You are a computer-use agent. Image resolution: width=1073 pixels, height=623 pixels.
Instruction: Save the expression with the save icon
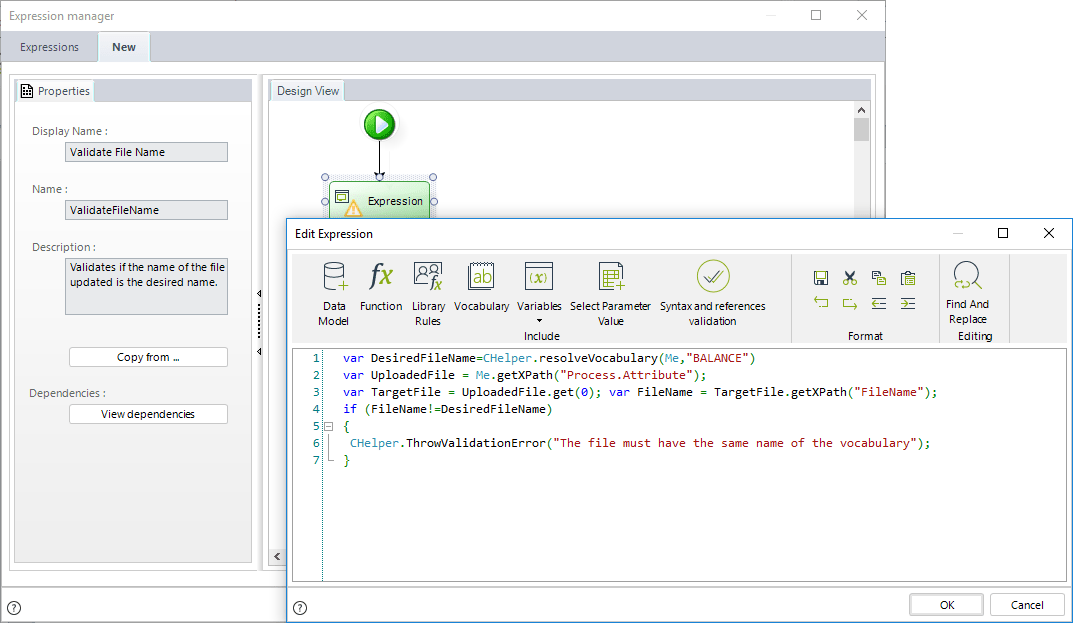click(x=821, y=278)
